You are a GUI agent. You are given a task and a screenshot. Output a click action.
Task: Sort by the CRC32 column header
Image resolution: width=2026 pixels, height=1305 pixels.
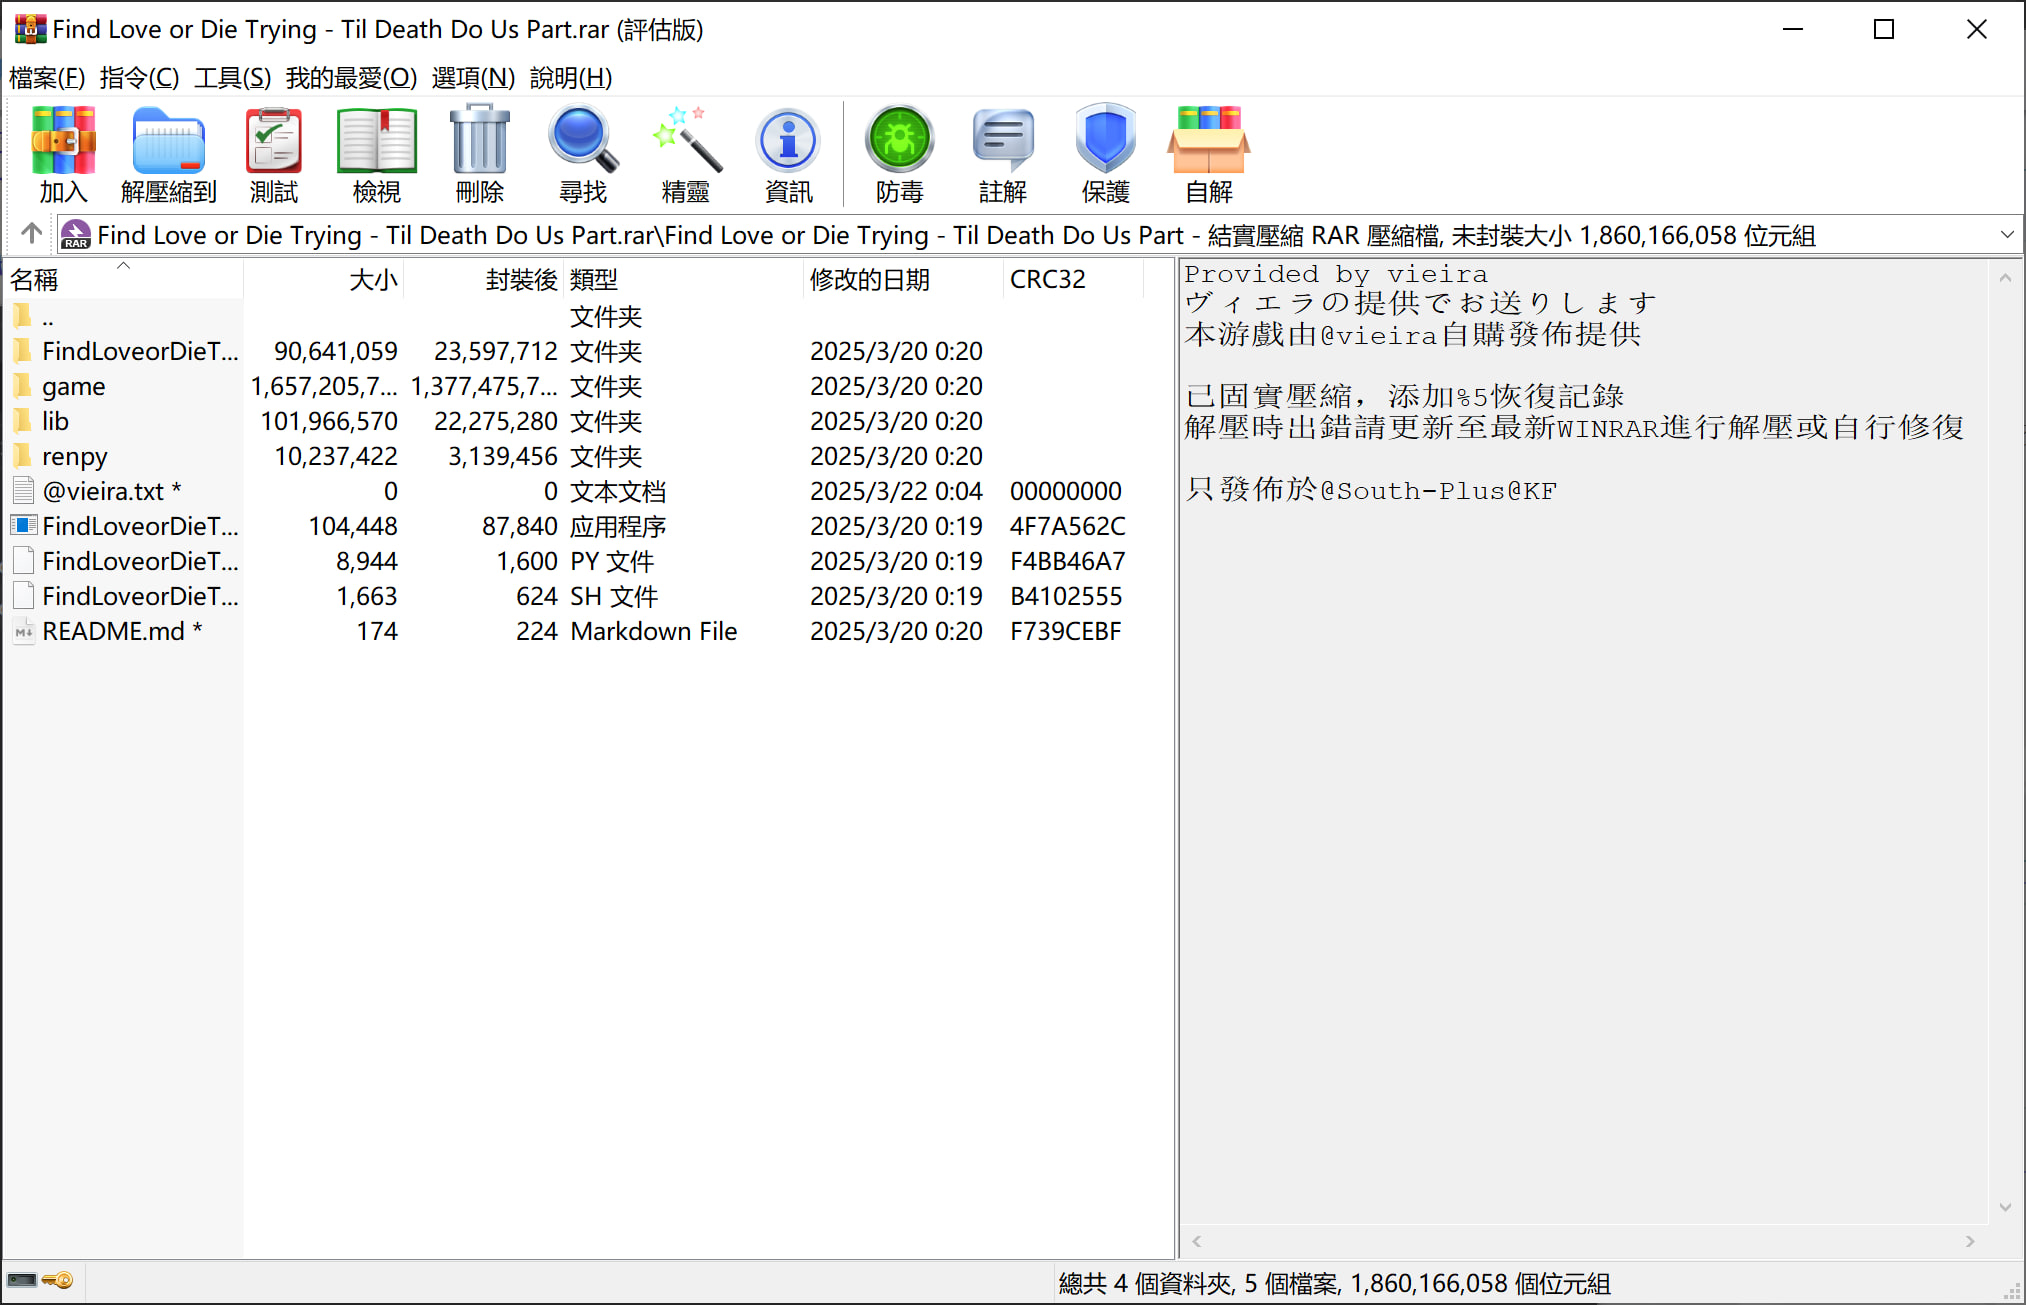pyautogui.click(x=1047, y=280)
